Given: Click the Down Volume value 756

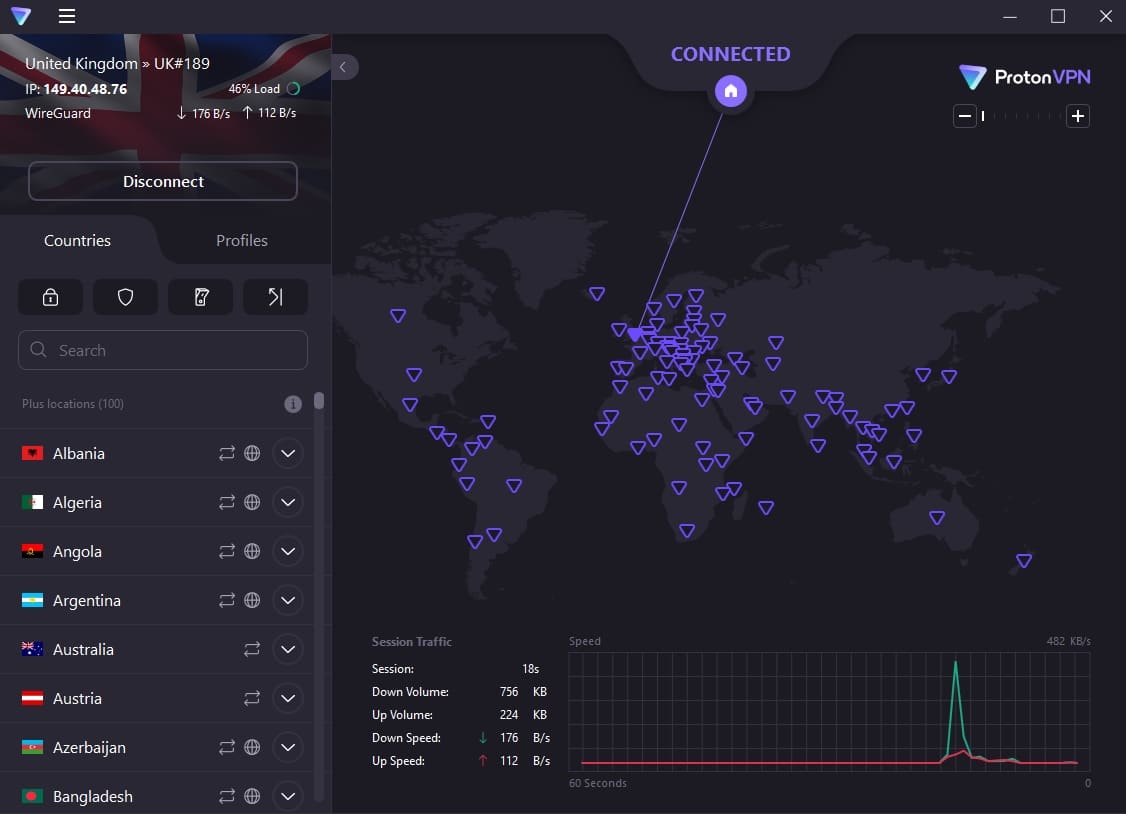Looking at the screenshot, I should (x=509, y=692).
